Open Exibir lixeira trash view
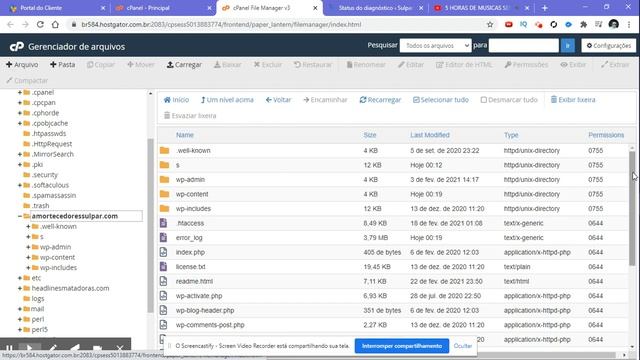Image resolution: width=640 pixels, height=360 pixels. [573, 100]
